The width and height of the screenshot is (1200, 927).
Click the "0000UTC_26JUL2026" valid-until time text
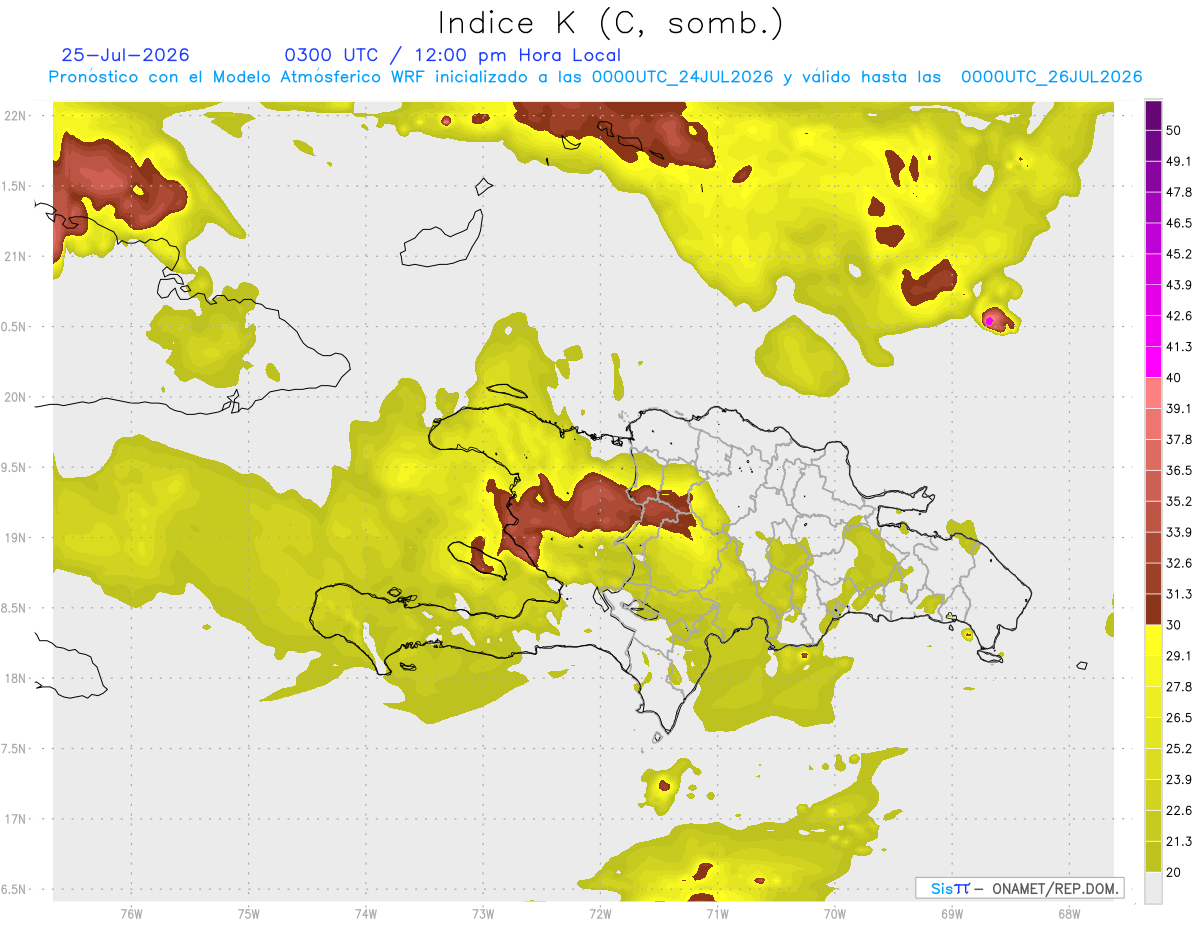tap(1051, 77)
